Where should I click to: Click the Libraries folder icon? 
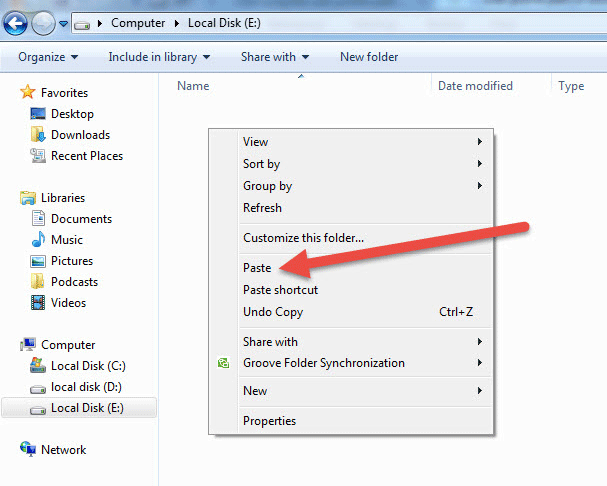[x=28, y=197]
